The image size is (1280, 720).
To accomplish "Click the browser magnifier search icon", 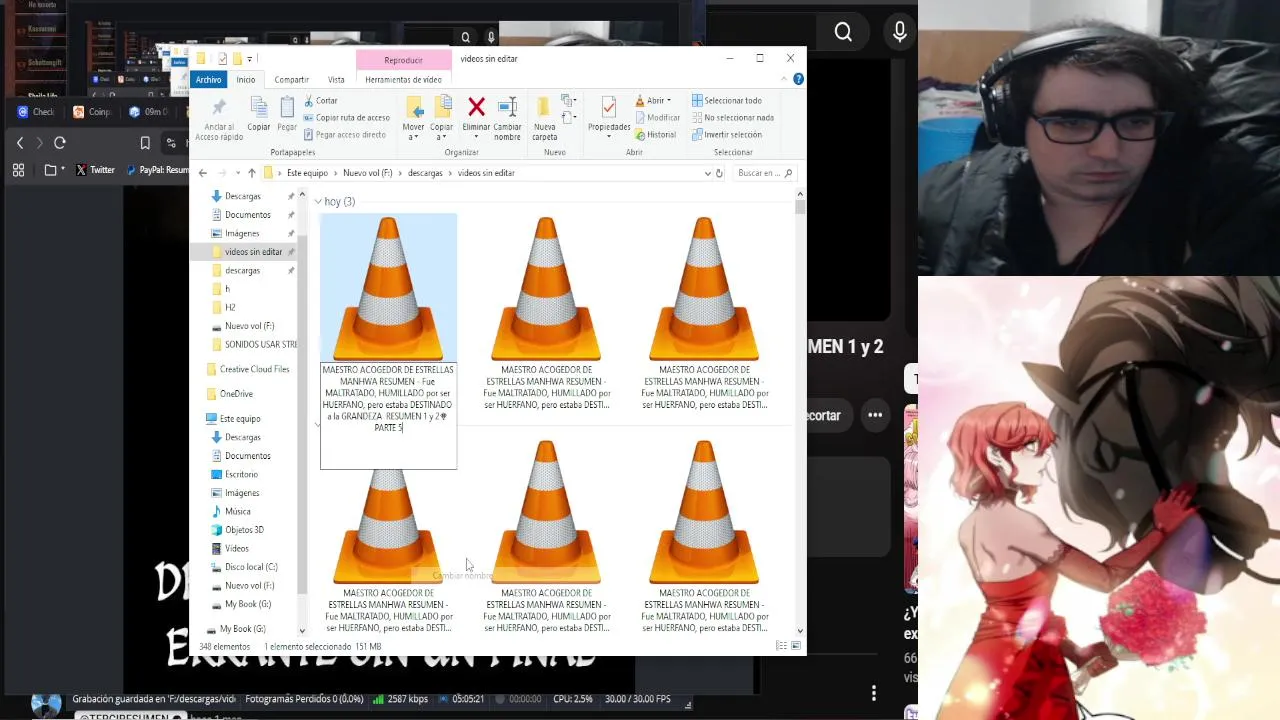I will coord(843,33).
